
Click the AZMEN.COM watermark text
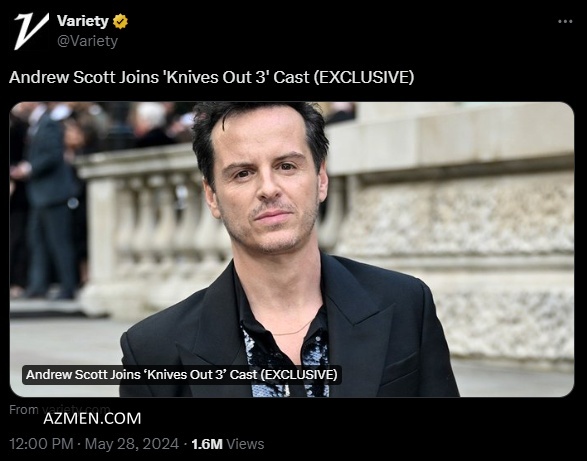pyautogui.click(x=92, y=418)
